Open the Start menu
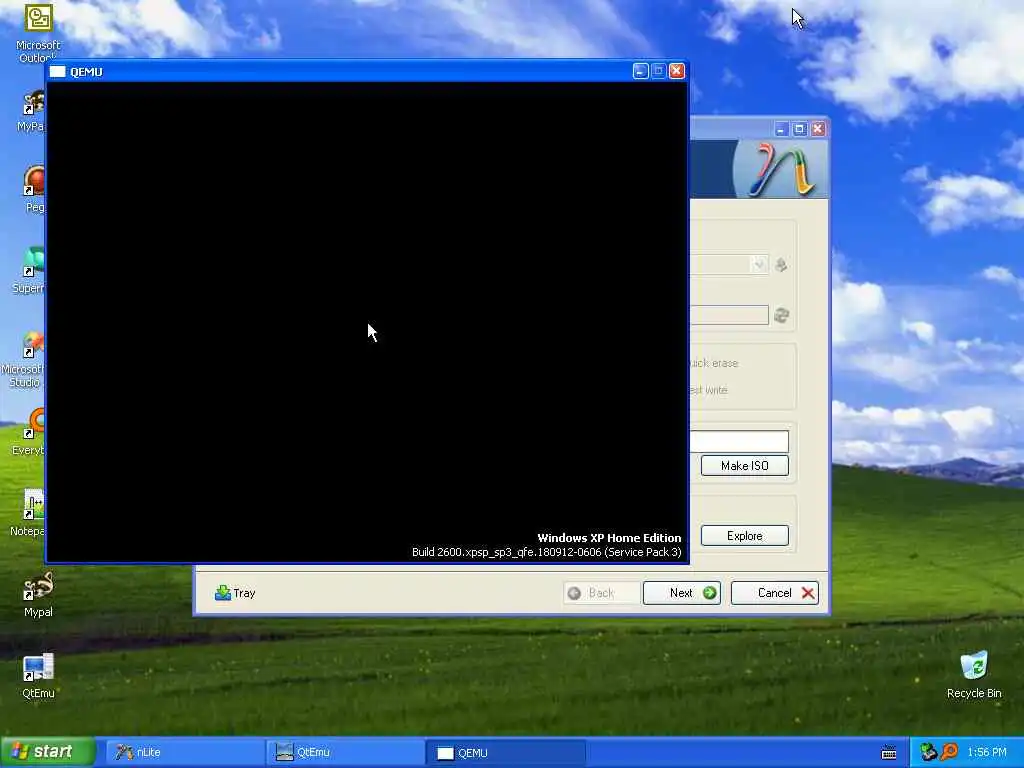The image size is (1024, 768). pyautogui.click(x=48, y=752)
